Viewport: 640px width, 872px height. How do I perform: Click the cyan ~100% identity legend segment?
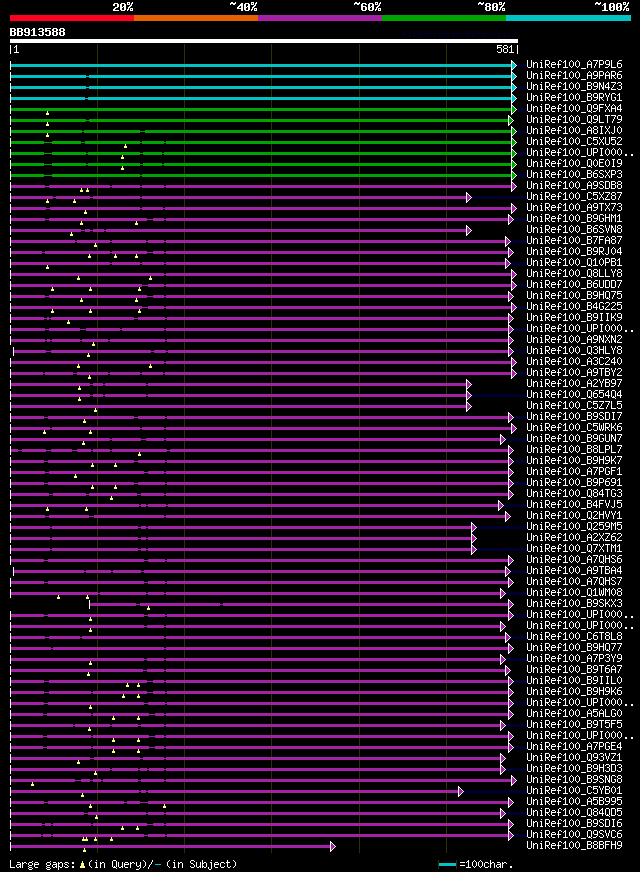click(x=568, y=18)
